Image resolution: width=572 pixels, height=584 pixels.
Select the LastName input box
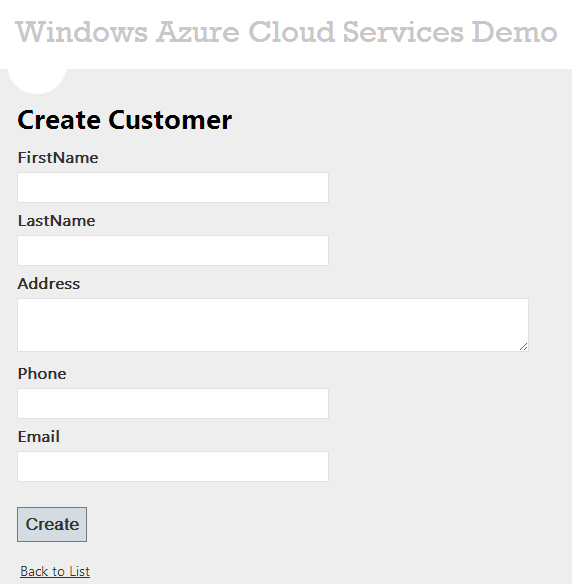pyautogui.click(x=173, y=250)
